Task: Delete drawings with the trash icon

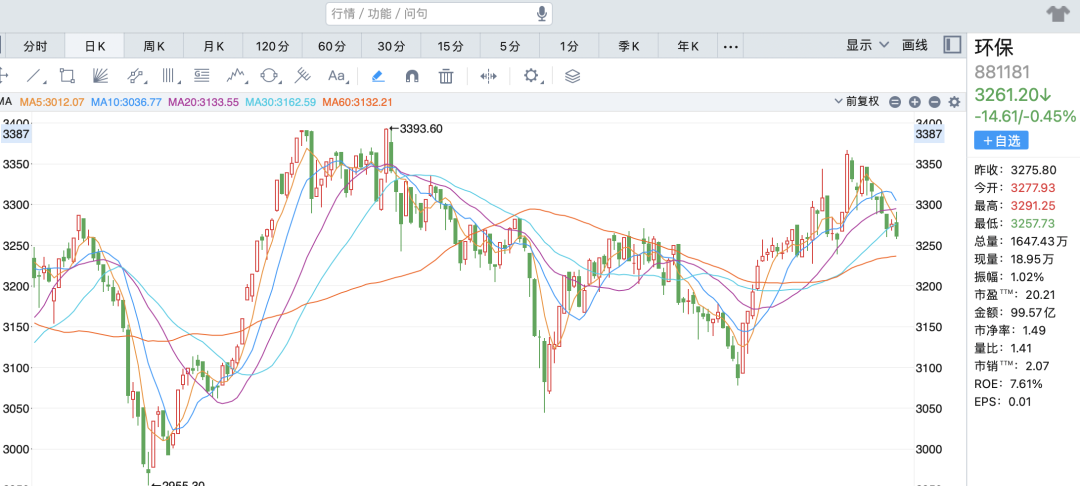Action: (x=446, y=75)
